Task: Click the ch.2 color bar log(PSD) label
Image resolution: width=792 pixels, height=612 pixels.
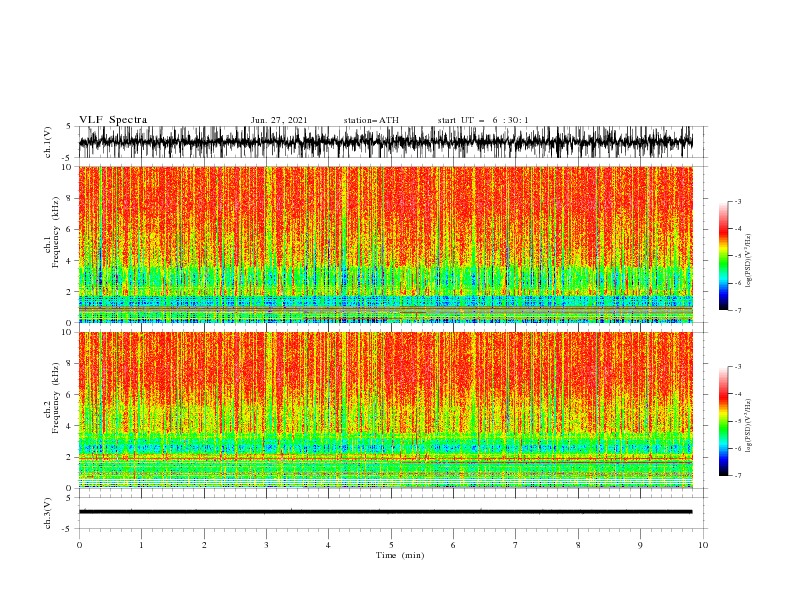Action: click(x=749, y=426)
